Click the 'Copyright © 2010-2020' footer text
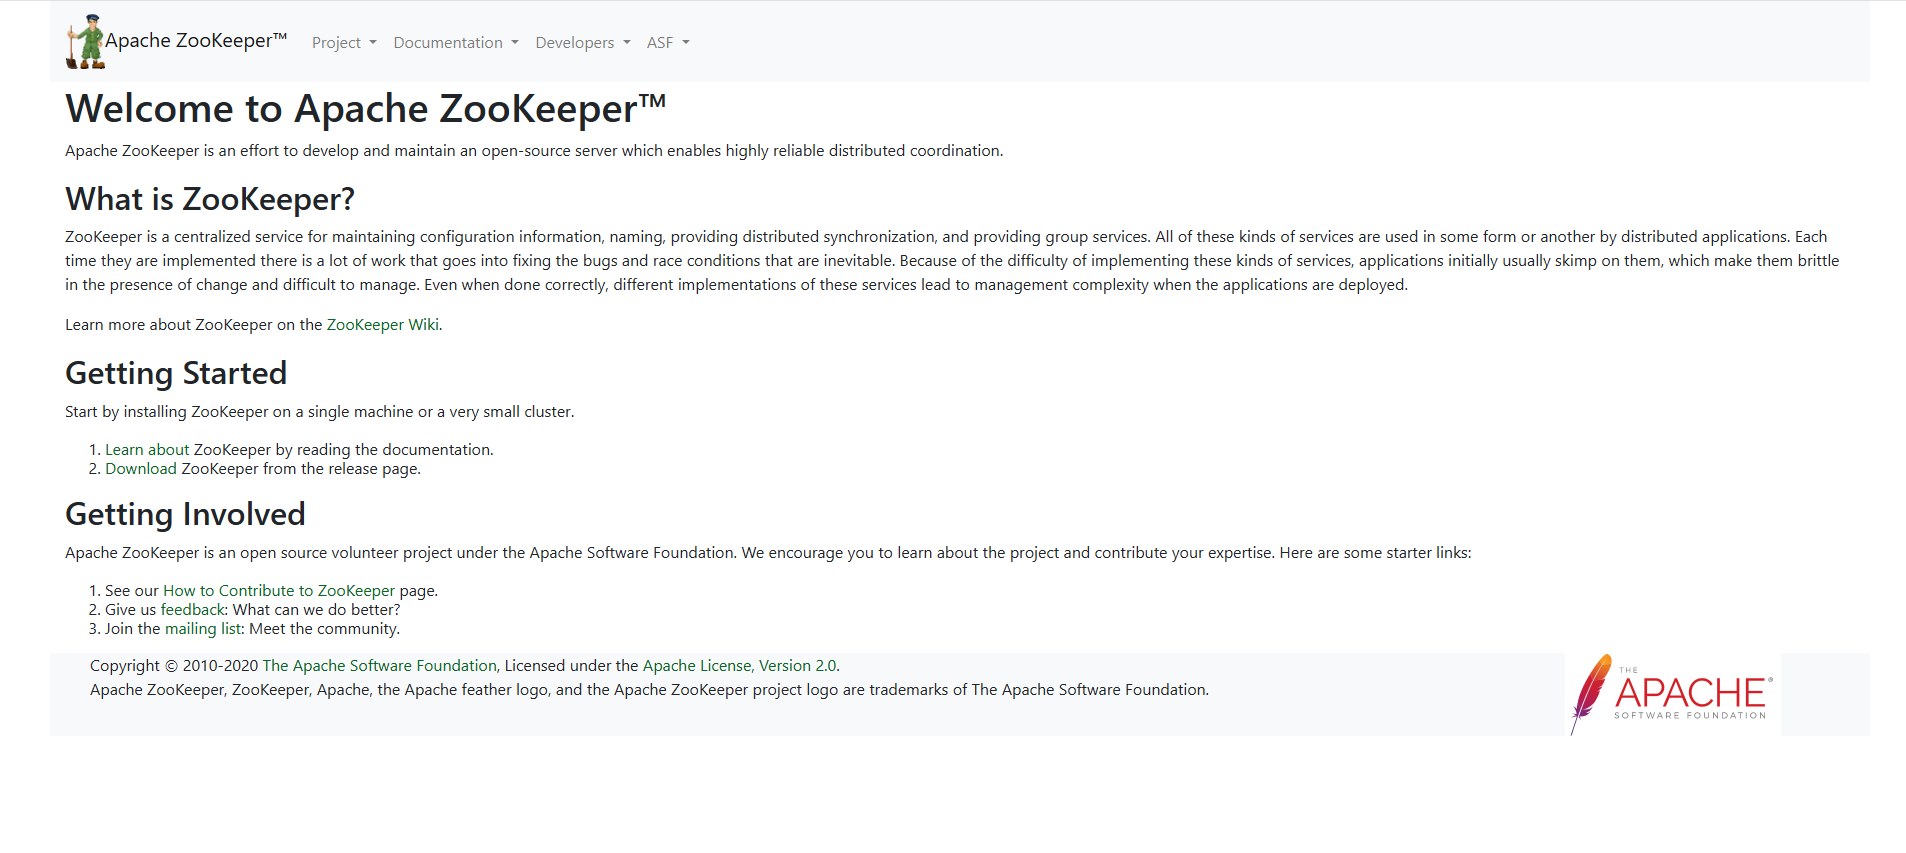This screenshot has height=853, width=1906. (174, 666)
